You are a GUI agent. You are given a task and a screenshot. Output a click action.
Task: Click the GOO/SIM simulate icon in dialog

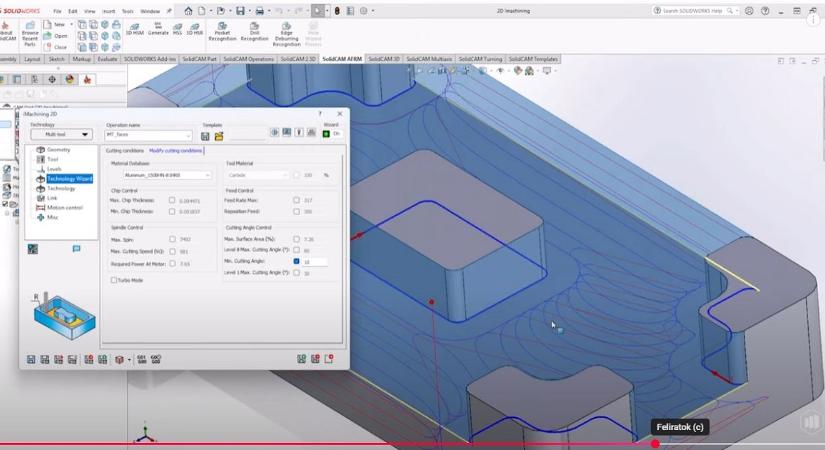click(x=142, y=359)
